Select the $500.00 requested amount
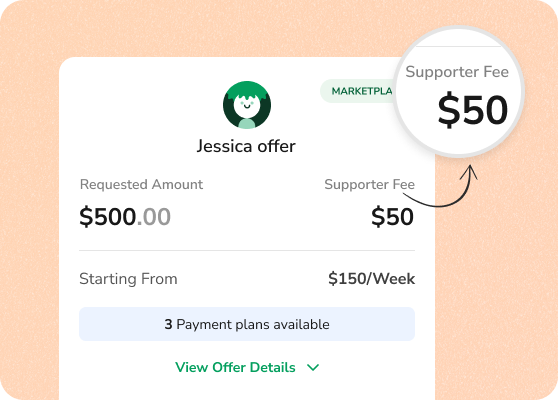The width and height of the screenshot is (558, 400). tap(125, 217)
